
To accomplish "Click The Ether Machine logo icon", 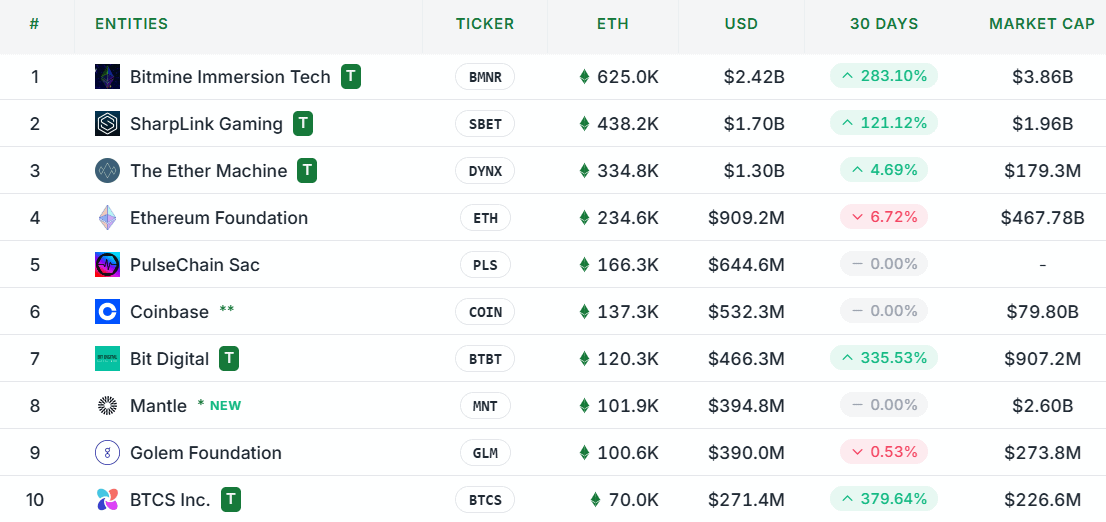I will click(107, 171).
